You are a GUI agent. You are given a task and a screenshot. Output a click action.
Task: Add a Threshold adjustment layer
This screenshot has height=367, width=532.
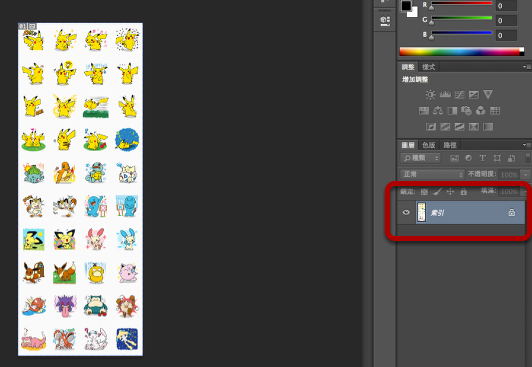pos(459,127)
